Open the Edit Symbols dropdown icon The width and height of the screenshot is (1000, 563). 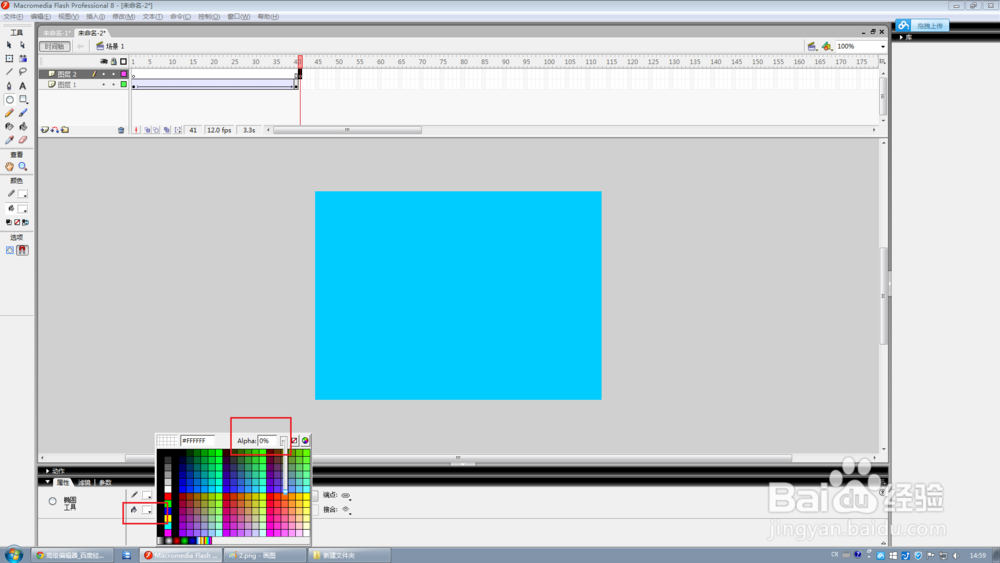click(827, 47)
